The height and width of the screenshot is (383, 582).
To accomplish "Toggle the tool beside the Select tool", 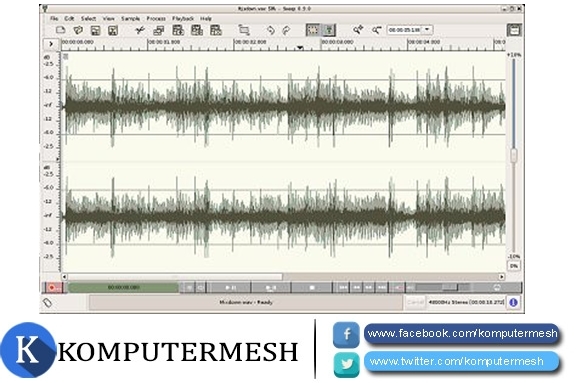I will (329, 30).
